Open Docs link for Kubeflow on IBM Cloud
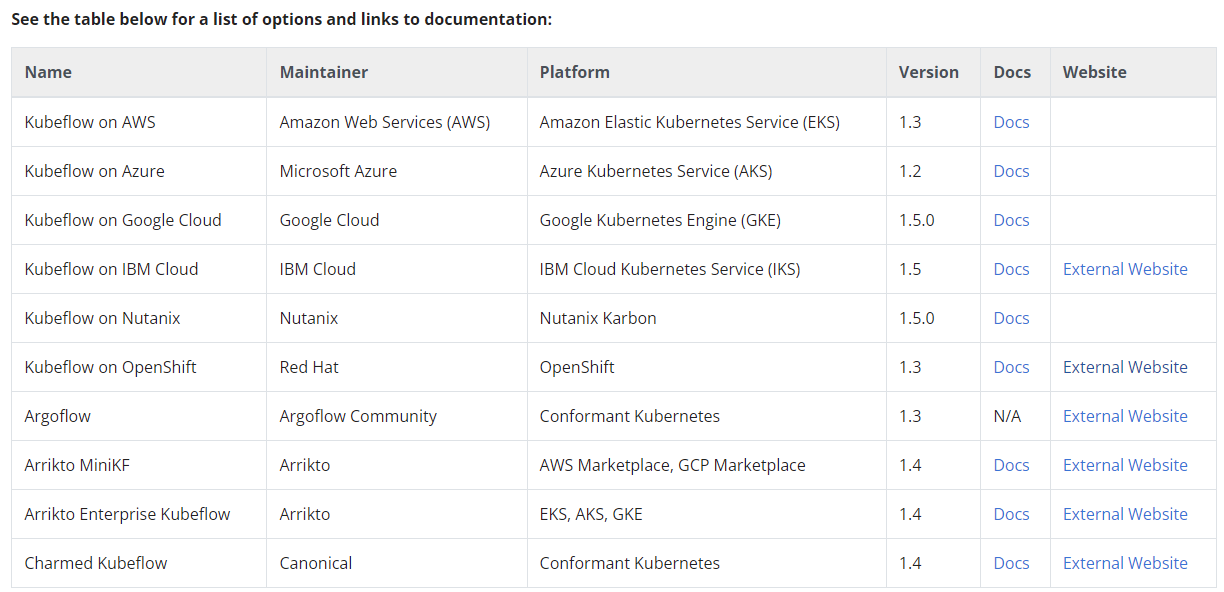This screenshot has height=592, width=1224. click(1011, 269)
